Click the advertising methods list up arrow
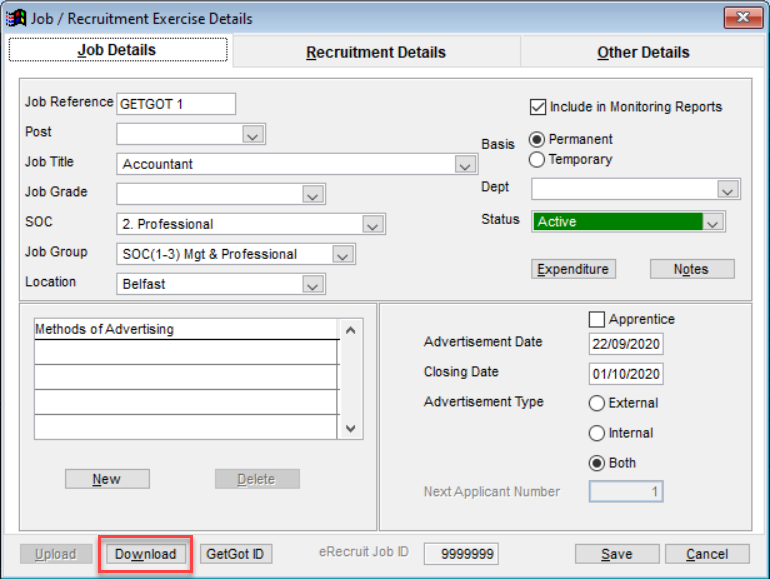 click(x=351, y=331)
